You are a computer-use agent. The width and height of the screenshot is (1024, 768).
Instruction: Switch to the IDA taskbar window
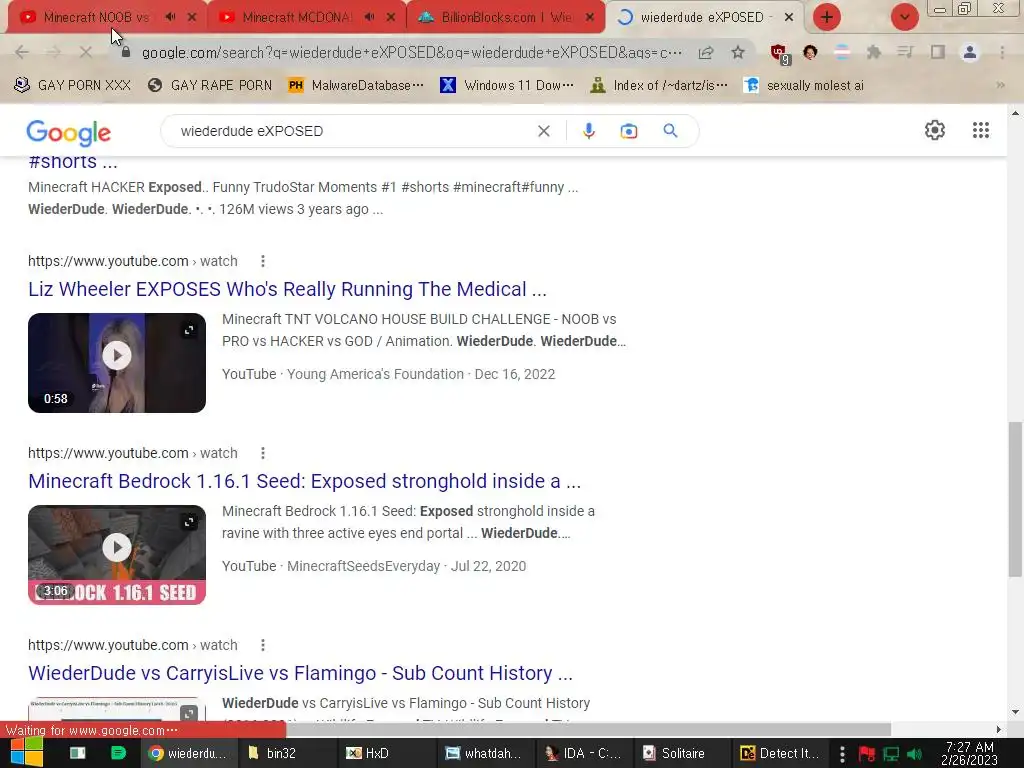[583, 753]
